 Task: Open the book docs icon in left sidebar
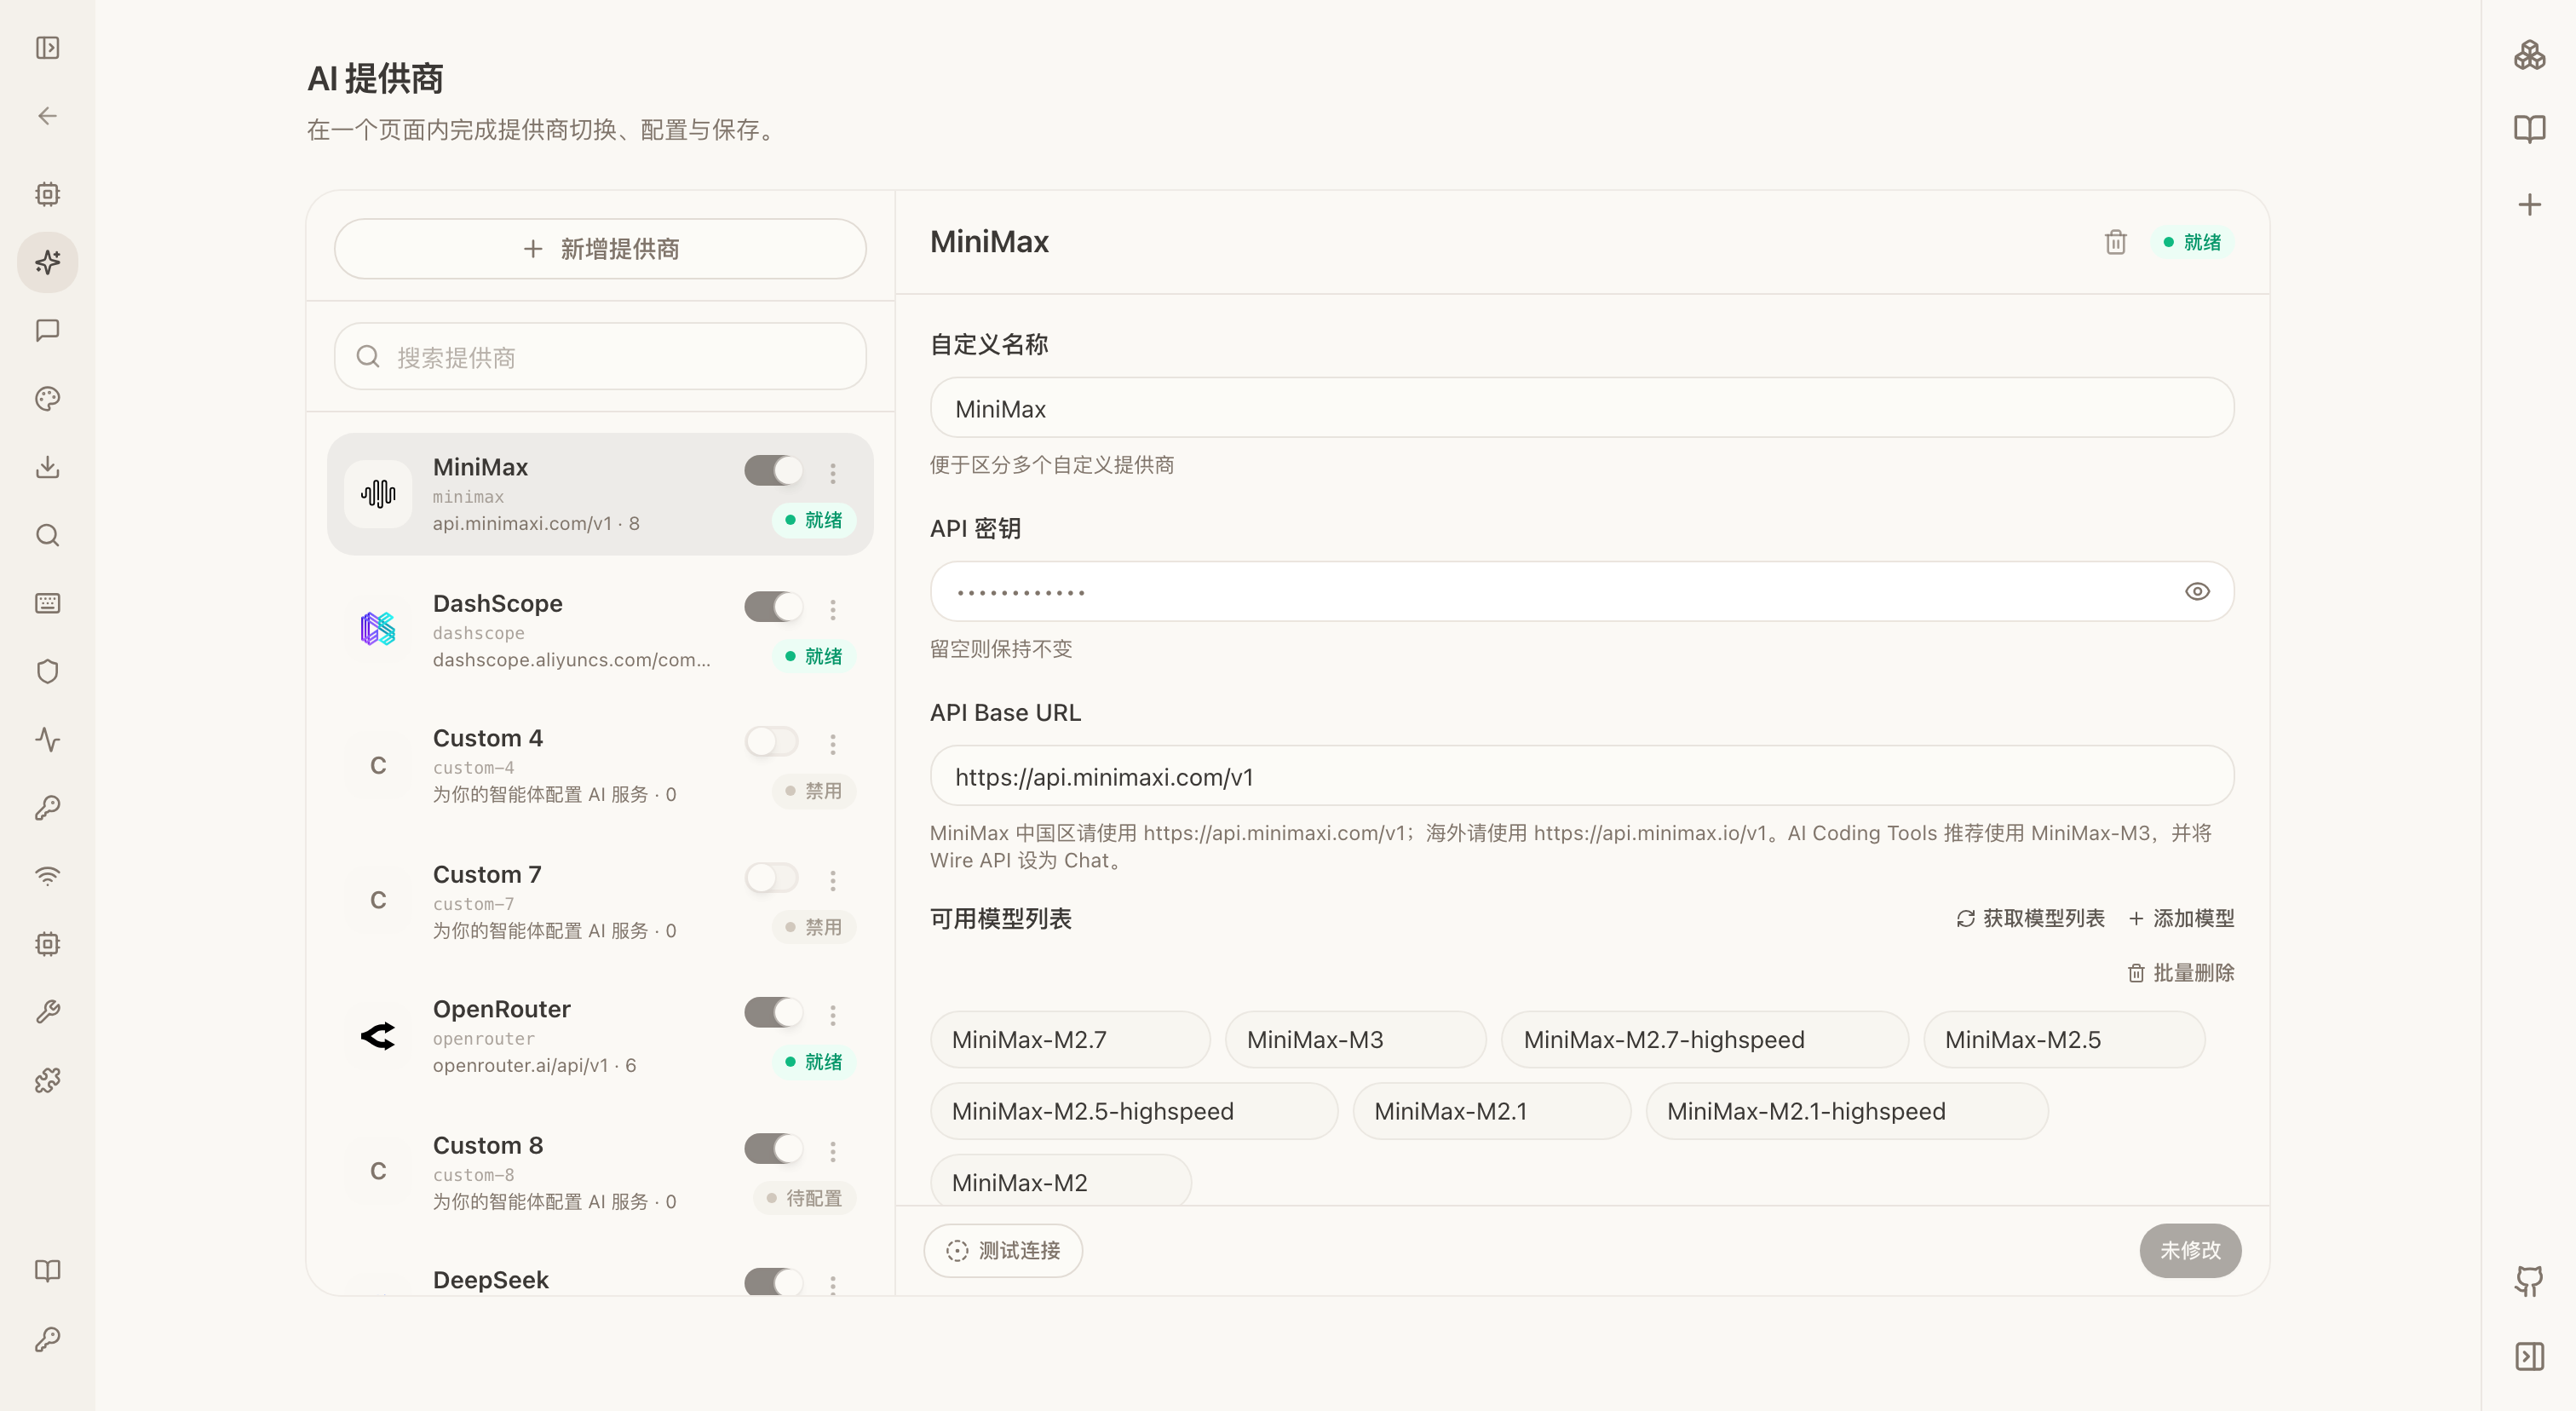coord(47,1271)
